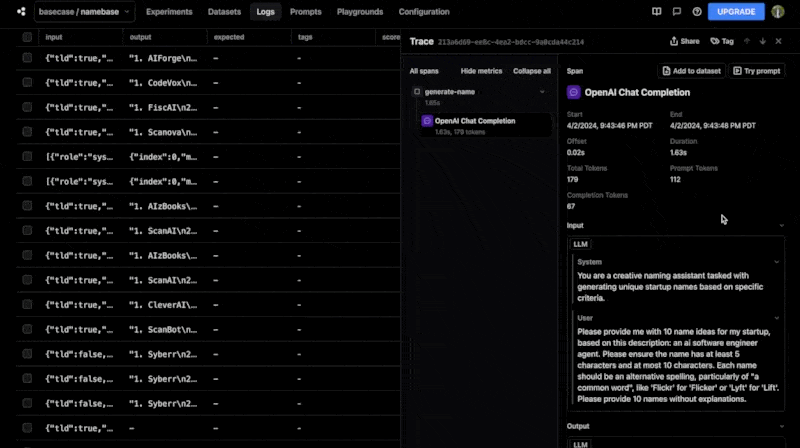This screenshot has height=448, width=800.
Task: Collapse the generate-name span chevron
Action: coord(542,92)
